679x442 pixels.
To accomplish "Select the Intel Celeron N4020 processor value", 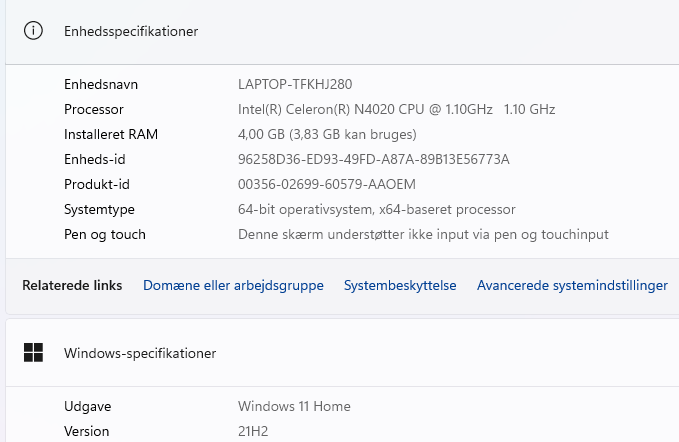I will pos(396,109).
